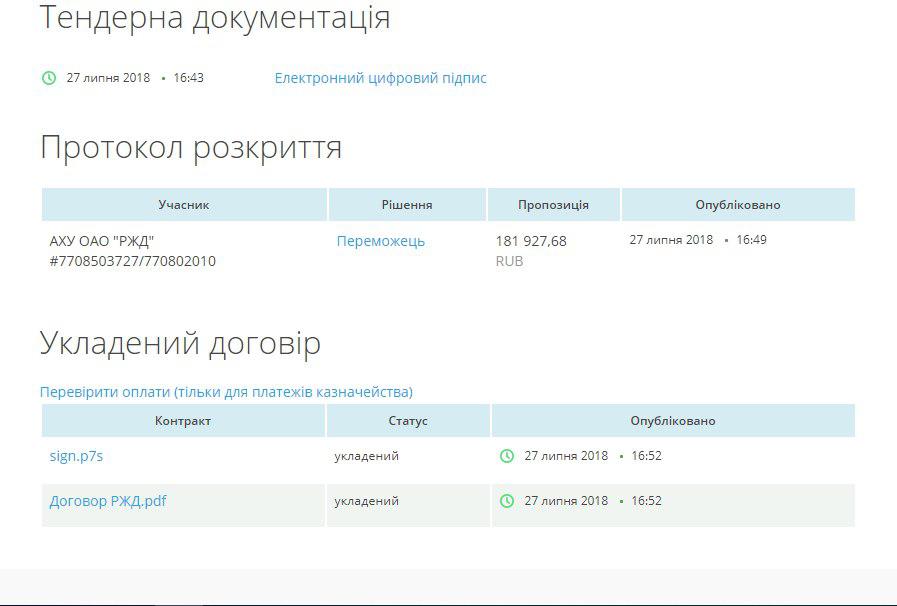Open the Електронний цифровий підпис link
897x606 pixels.
point(380,78)
